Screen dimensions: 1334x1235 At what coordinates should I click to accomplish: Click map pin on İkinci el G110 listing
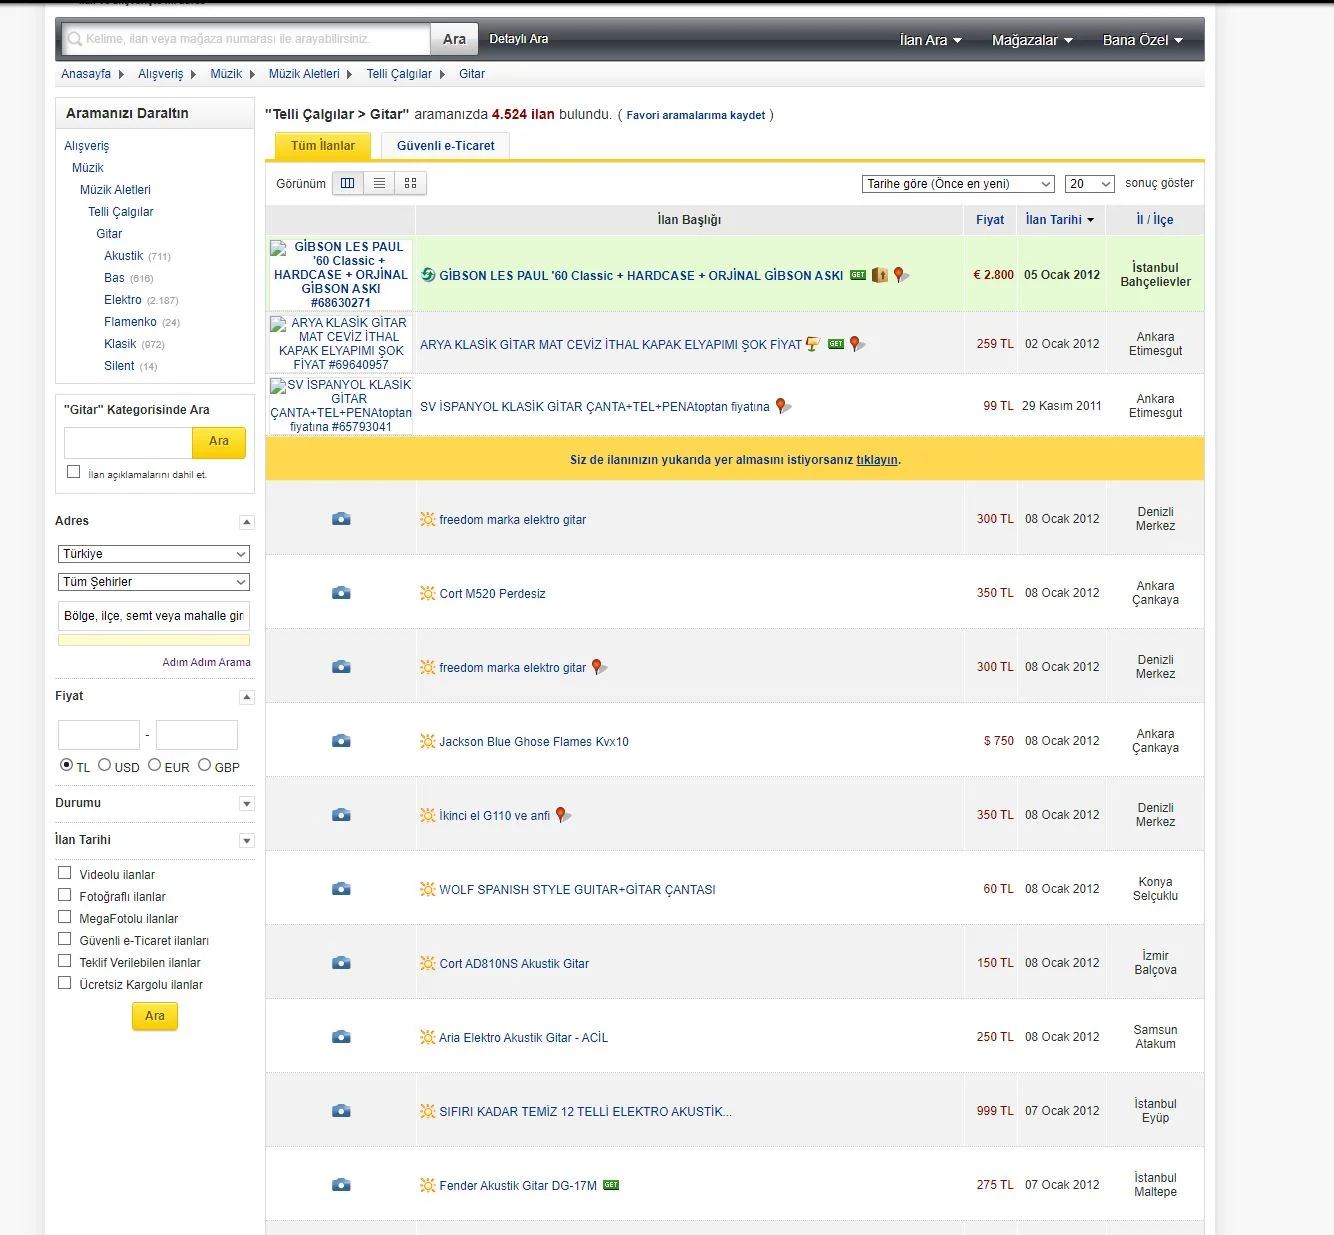(562, 815)
